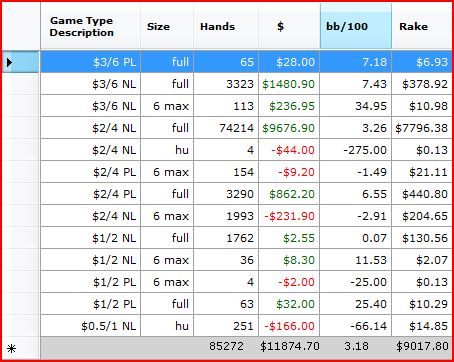Select the -2.91 bb/100 cell
The image size is (454, 362).
[x=356, y=216]
